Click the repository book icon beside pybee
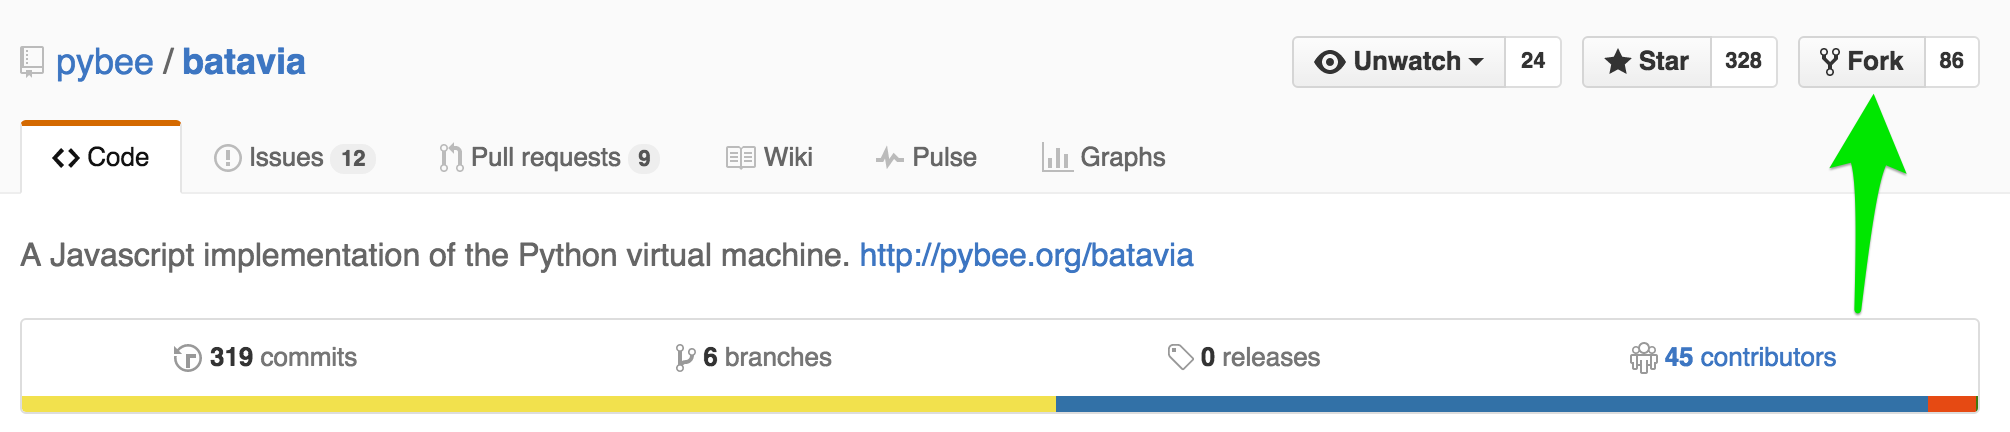The width and height of the screenshot is (2010, 432). pyautogui.click(x=32, y=62)
